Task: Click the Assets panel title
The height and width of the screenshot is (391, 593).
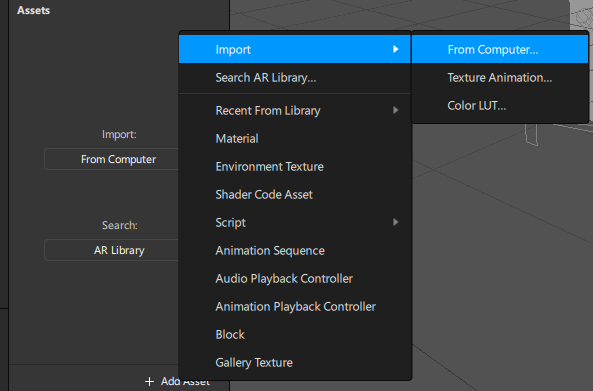Action: (x=33, y=10)
